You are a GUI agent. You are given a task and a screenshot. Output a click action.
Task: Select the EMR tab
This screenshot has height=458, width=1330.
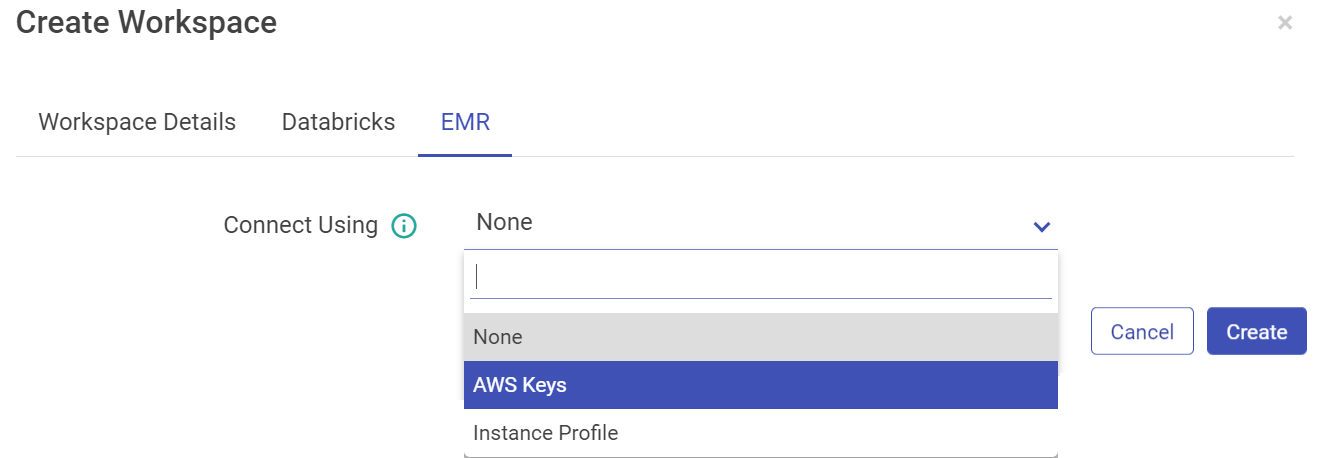[x=465, y=122]
